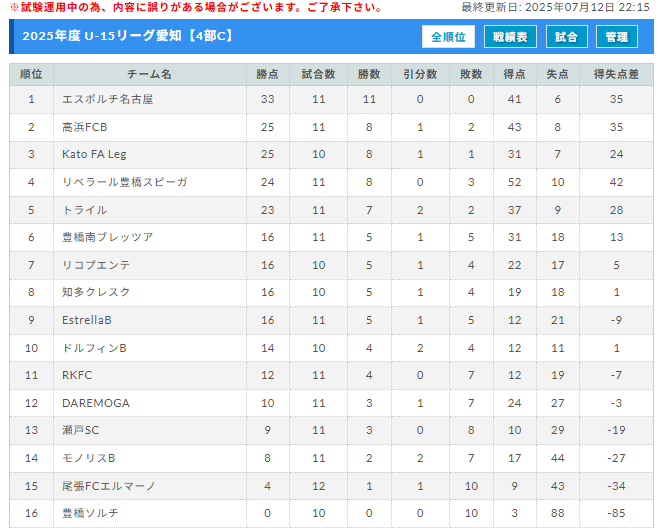The image size is (661, 532).
Task: Open the 全順位 tab
Action: point(448,37)
